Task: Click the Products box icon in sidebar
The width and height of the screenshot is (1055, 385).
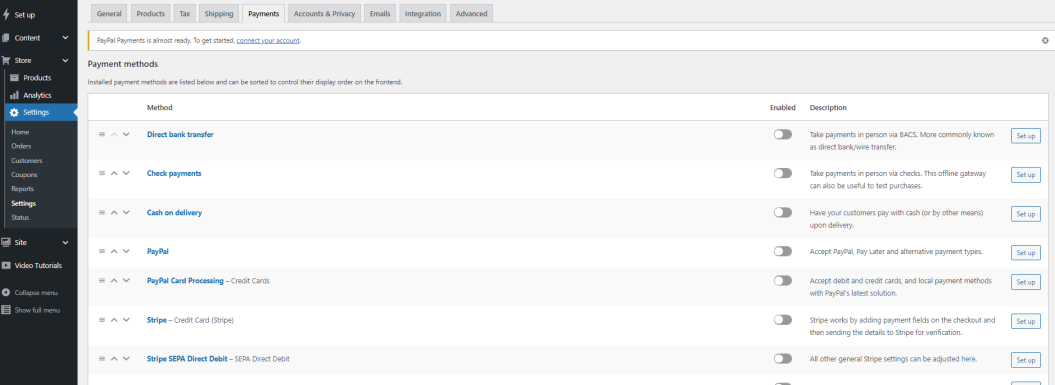Action: coord(15,77)
